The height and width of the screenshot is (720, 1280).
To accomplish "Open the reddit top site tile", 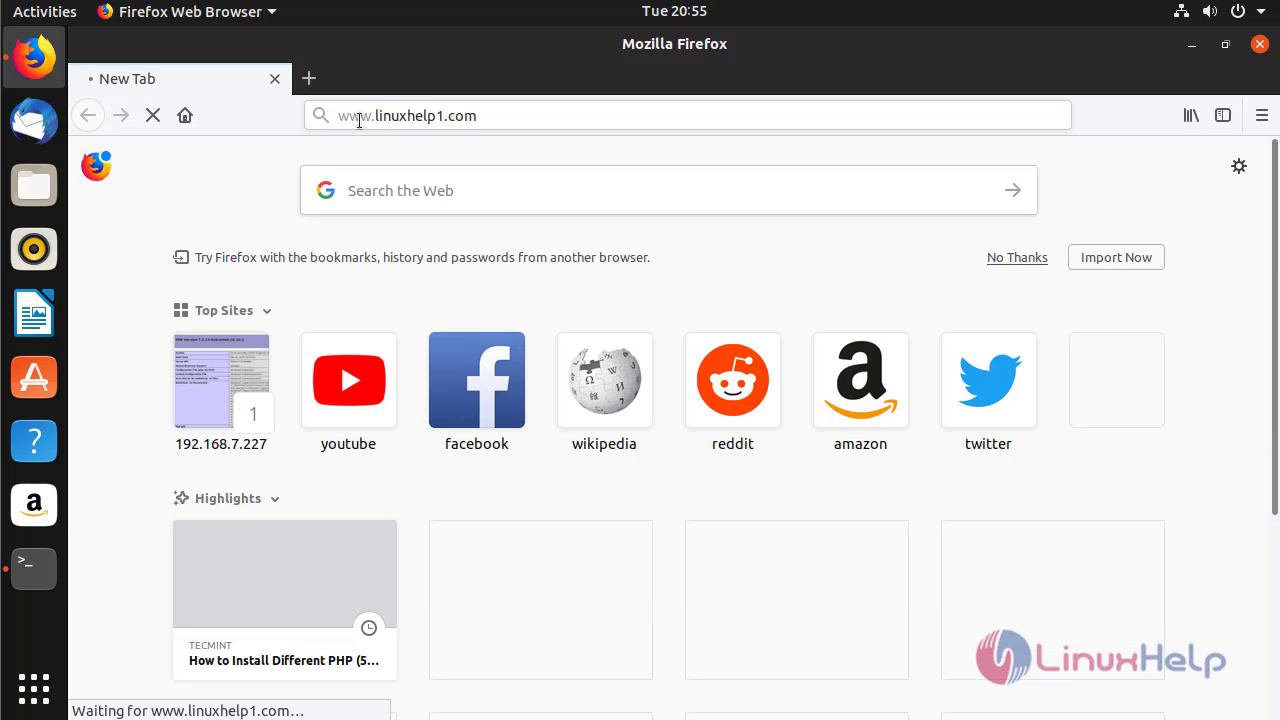I will [x=733, y=392].
